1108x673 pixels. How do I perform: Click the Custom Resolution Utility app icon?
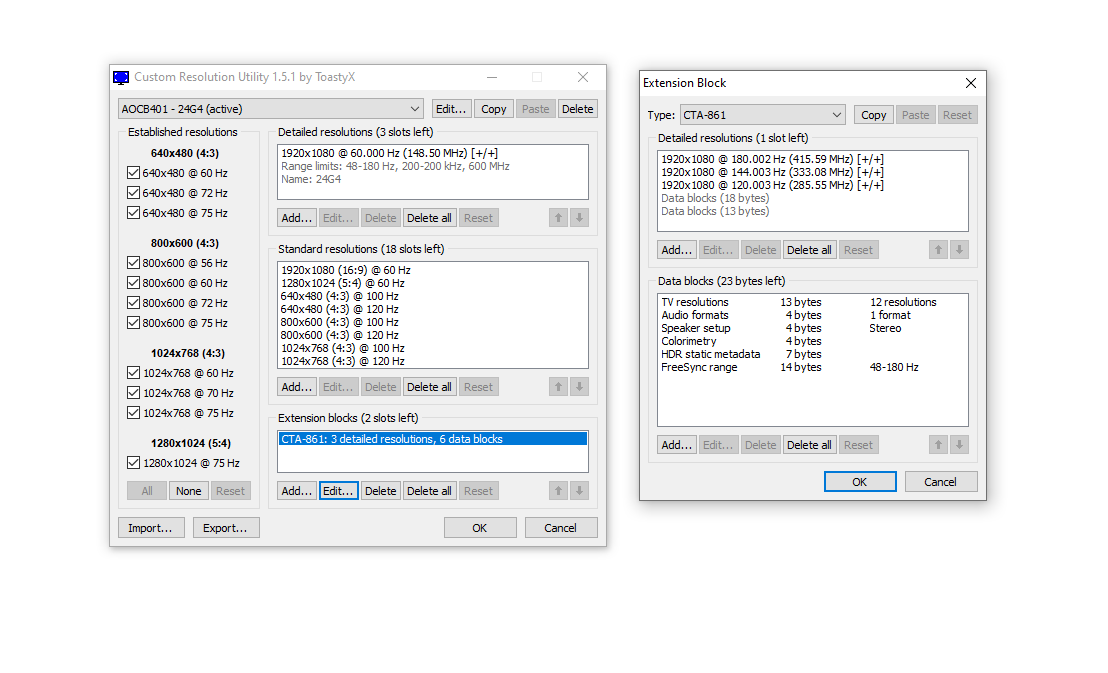122,77
